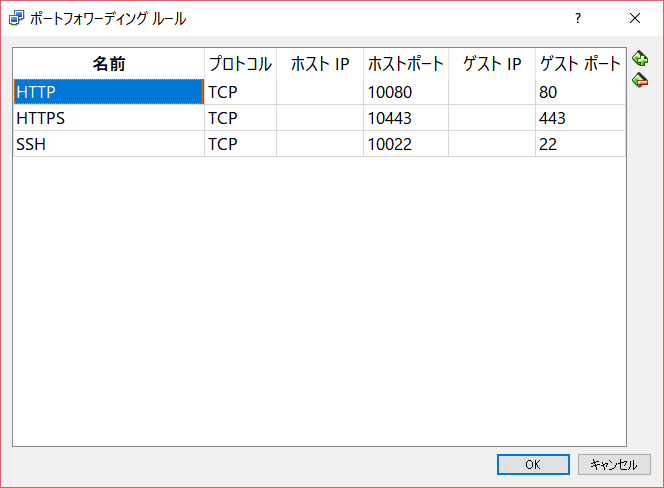664x488 pixels.
Task: Select the SSH rule name cell
Action: [109, 144]
